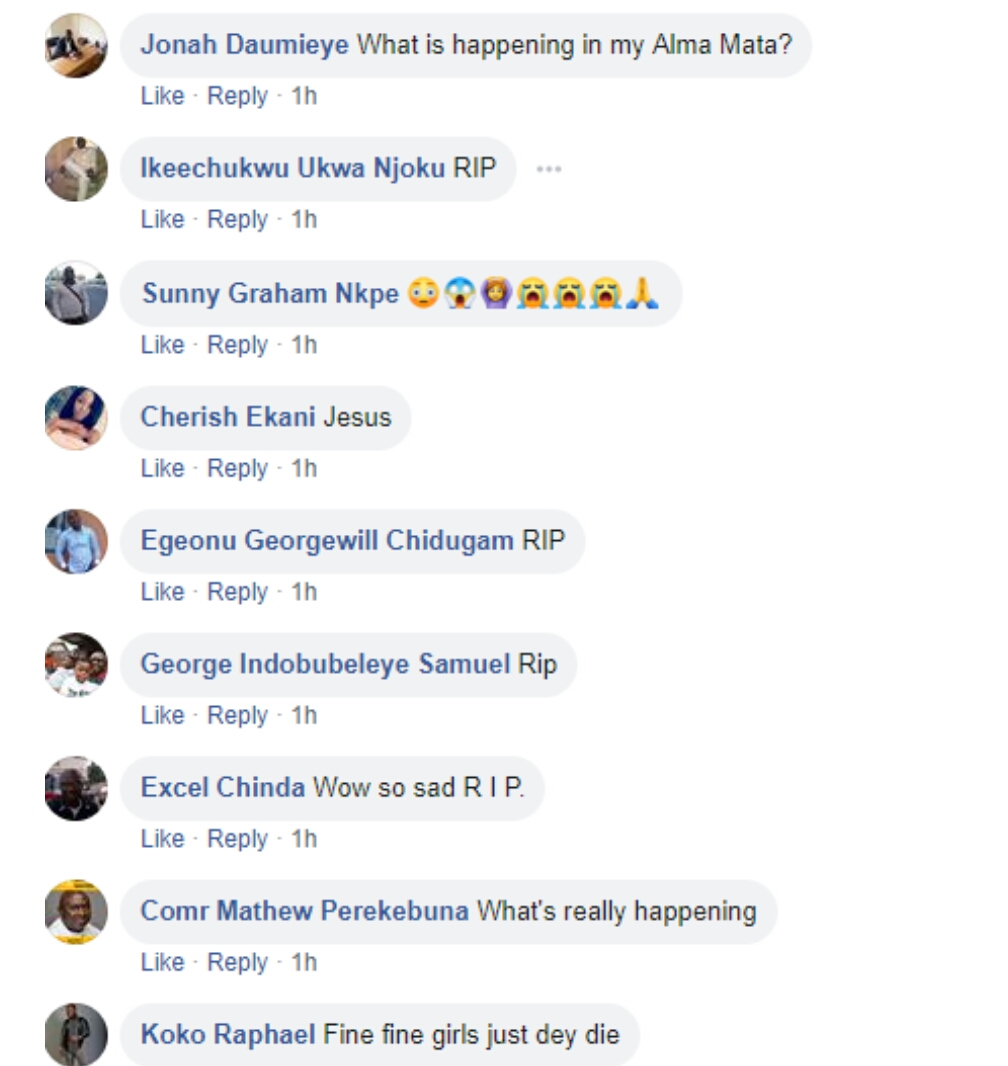This screenshot has width=1008, height=1066.
Task: Click Egeonu Georgewill Chidugam's avatar
Action: point(76,541)
